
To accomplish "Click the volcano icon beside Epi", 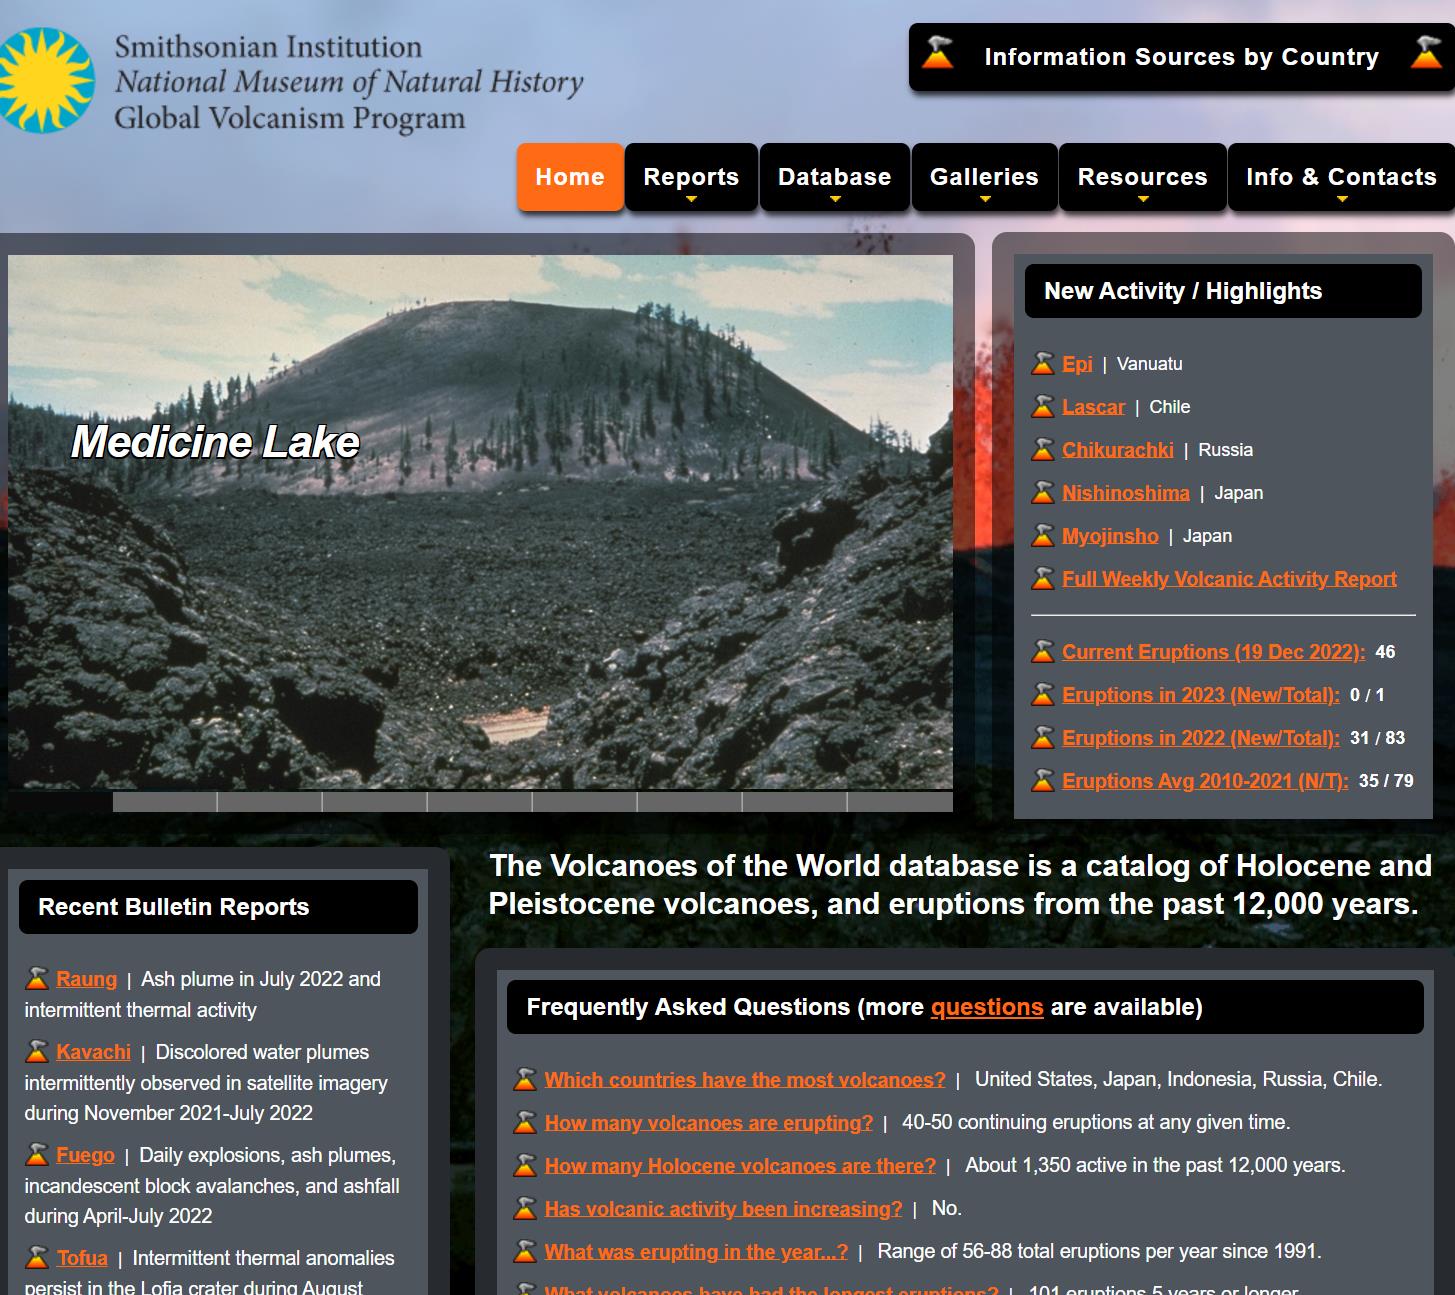I will (1043, 364).
